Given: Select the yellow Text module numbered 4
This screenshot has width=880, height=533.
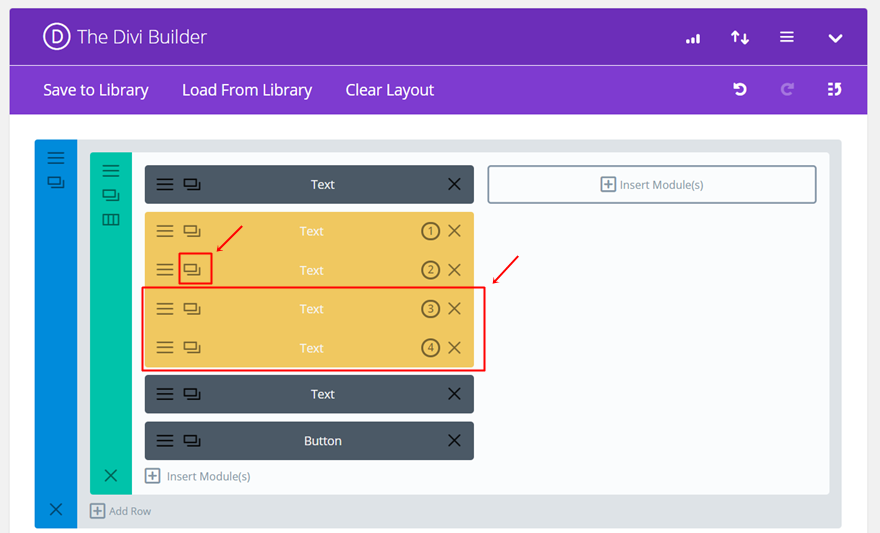Looking at the screenshot, I should [309, 348].
